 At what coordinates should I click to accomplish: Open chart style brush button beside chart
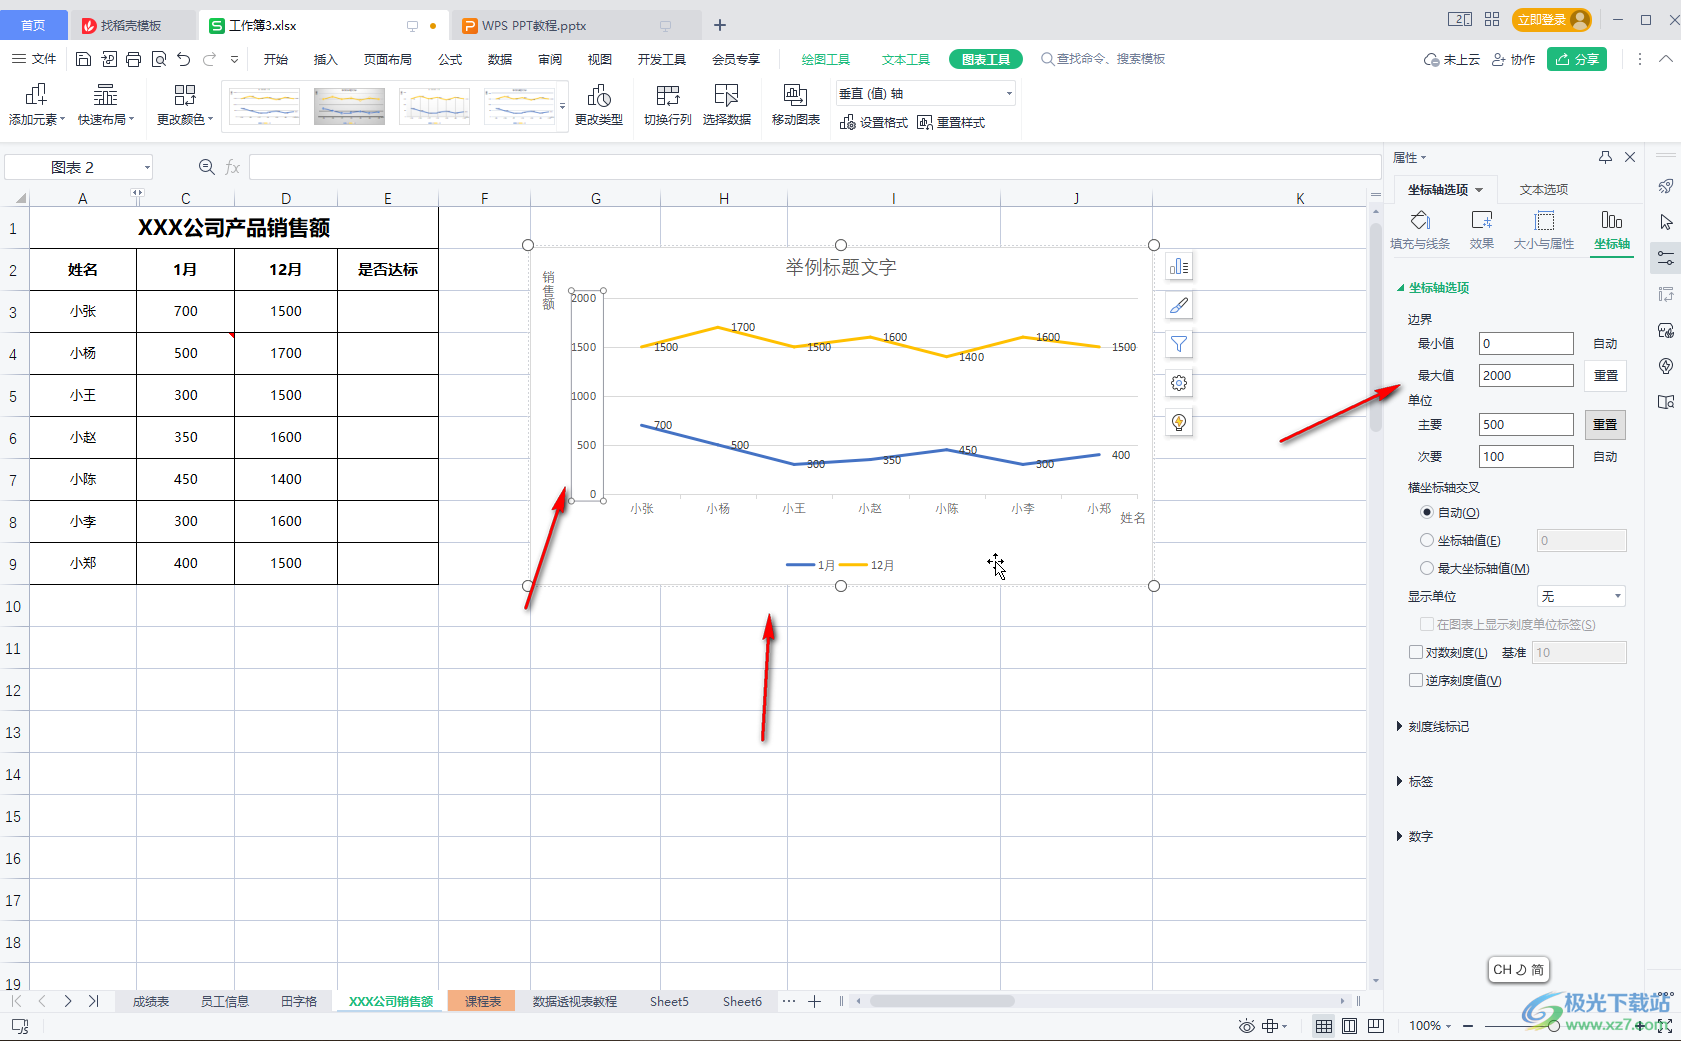click(x=1179, y=306)
